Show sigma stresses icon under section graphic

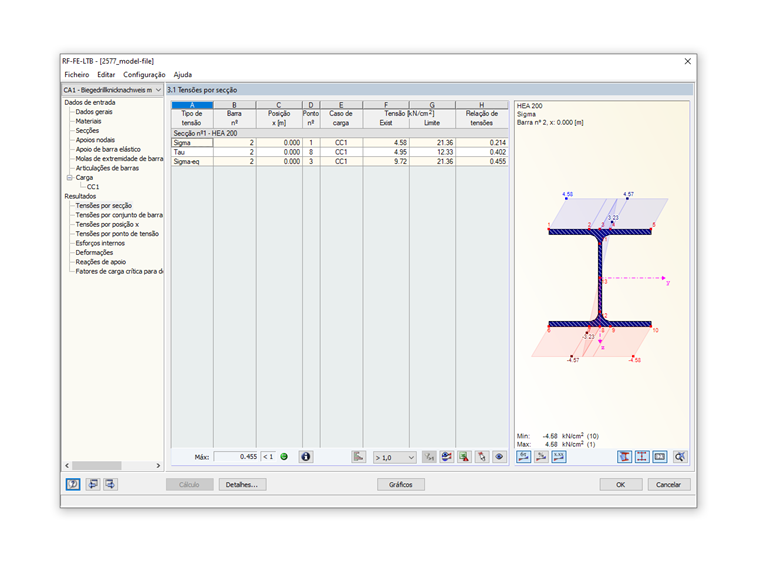click(x=523, y=457)
